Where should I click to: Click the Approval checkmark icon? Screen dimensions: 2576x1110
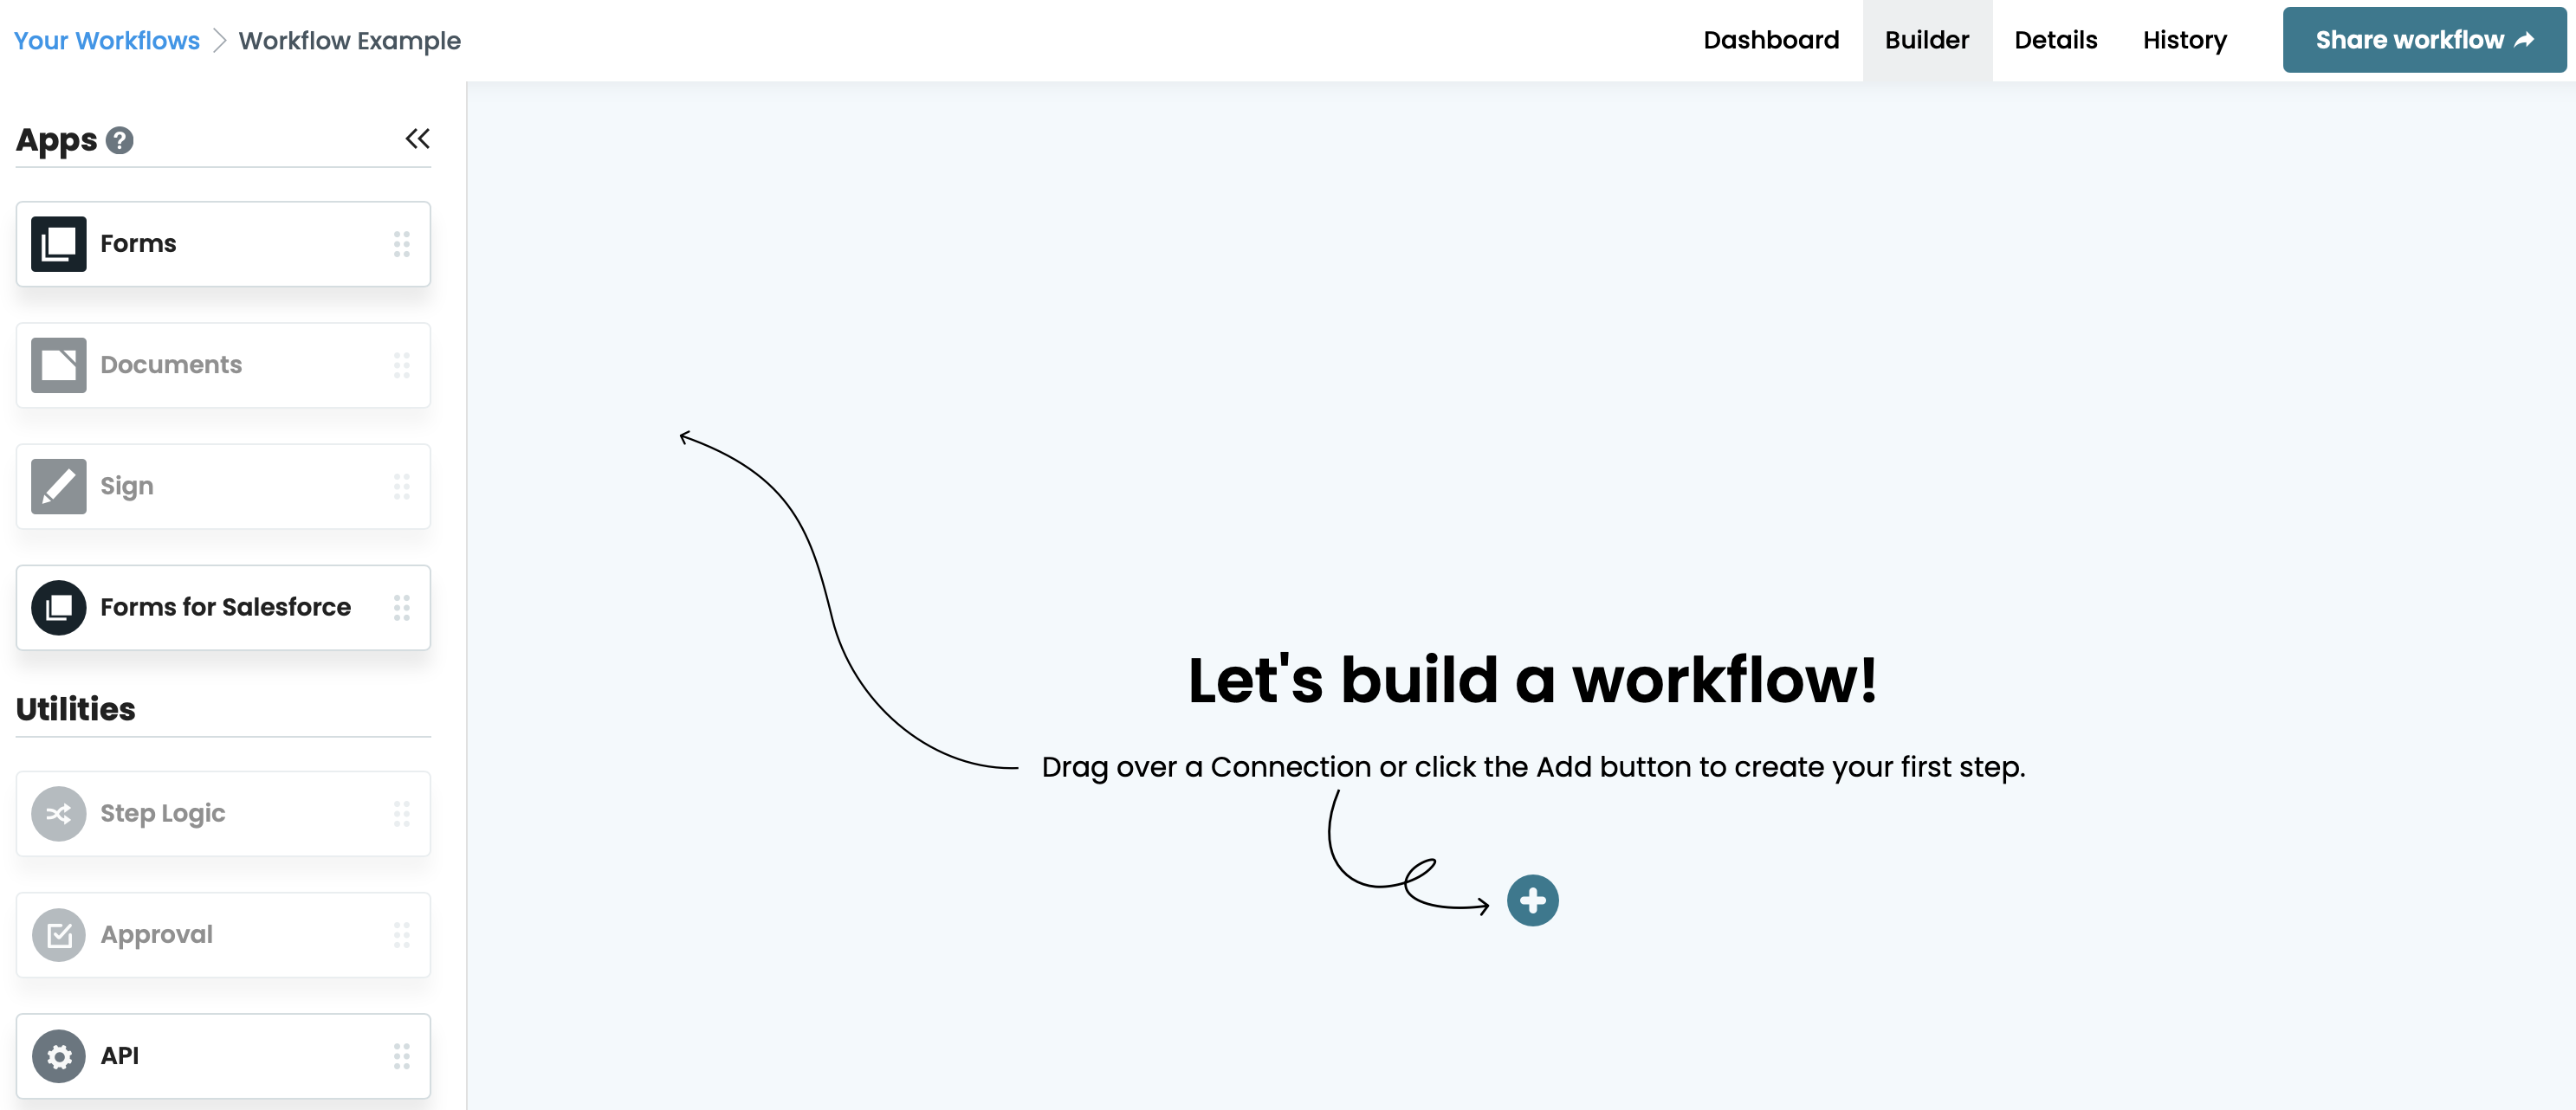58,934
